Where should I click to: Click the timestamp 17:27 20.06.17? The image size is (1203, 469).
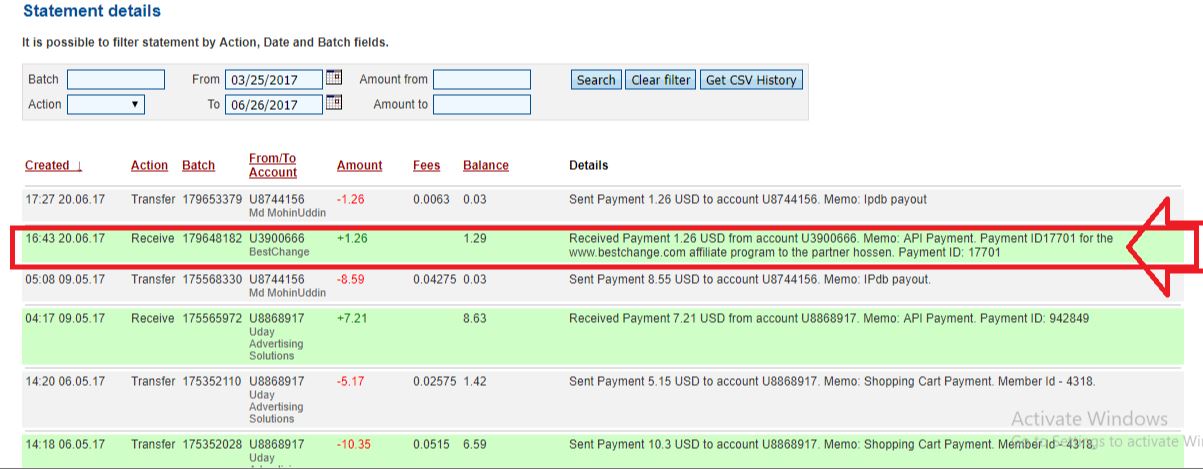[x=65, y=199]
